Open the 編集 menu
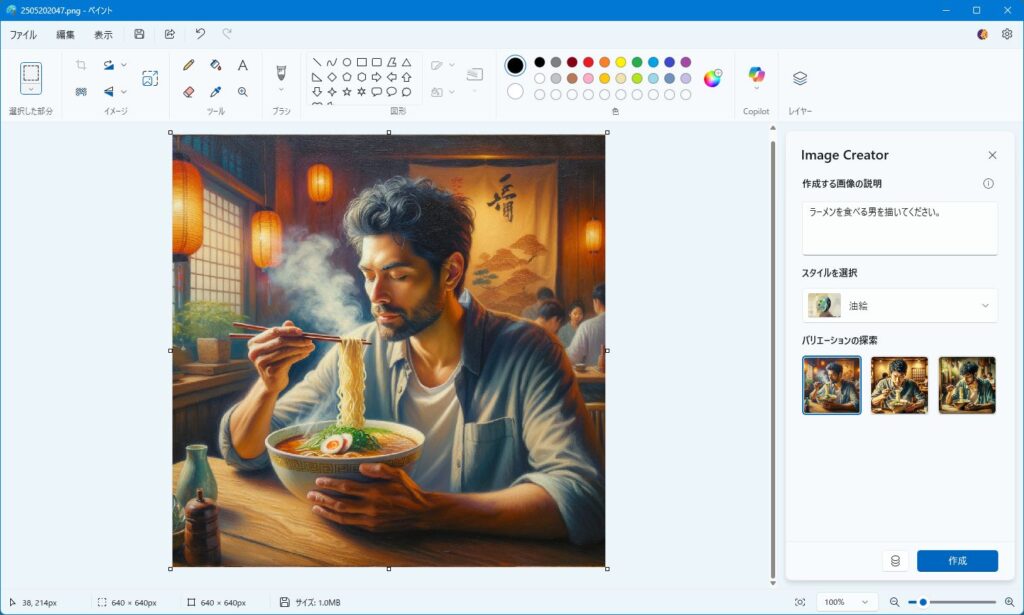 [65, 35]
